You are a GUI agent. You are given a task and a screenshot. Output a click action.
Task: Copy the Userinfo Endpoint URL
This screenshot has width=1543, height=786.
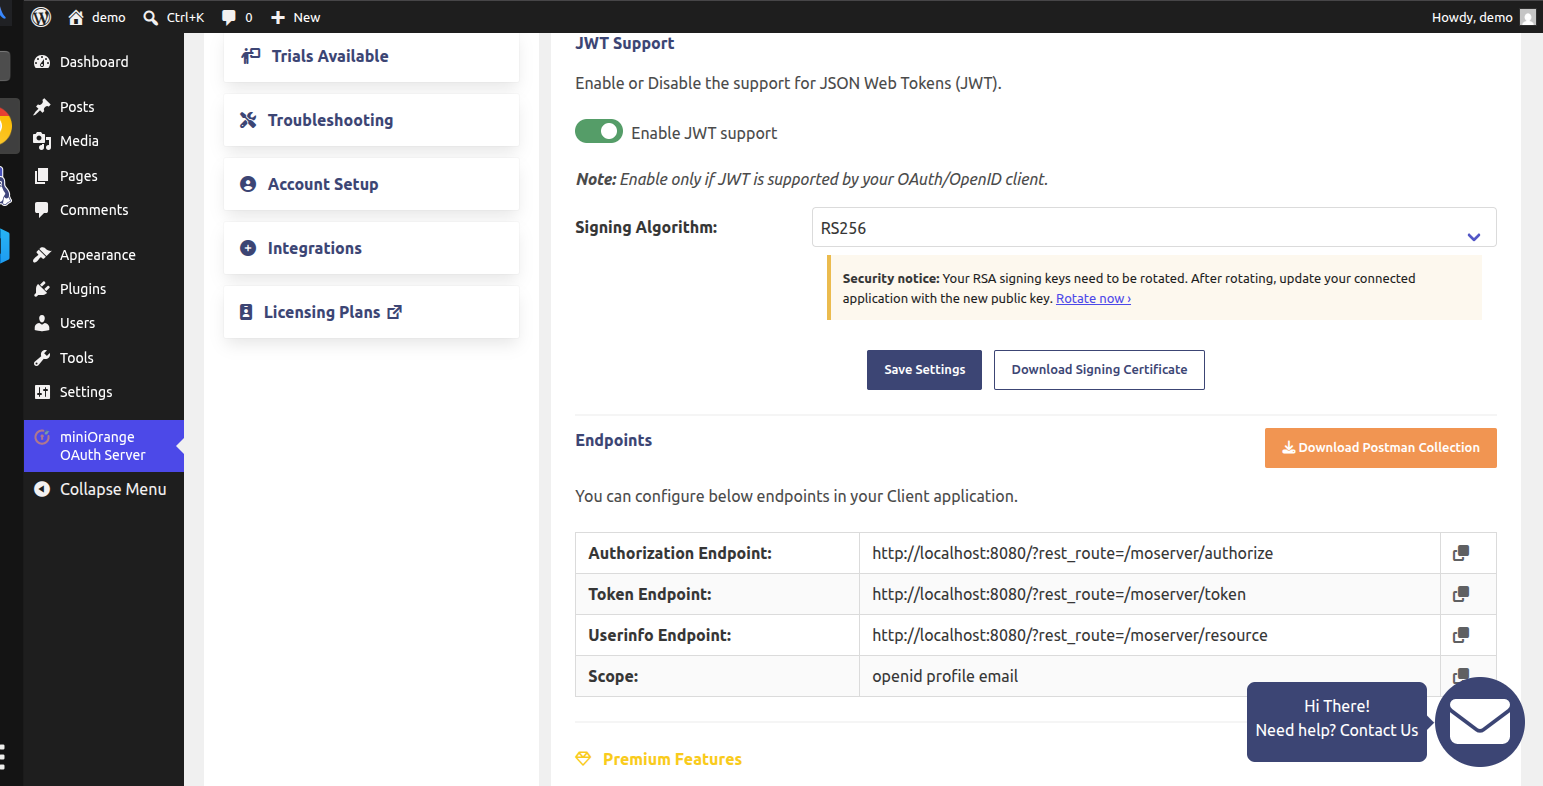point(1461,635)
